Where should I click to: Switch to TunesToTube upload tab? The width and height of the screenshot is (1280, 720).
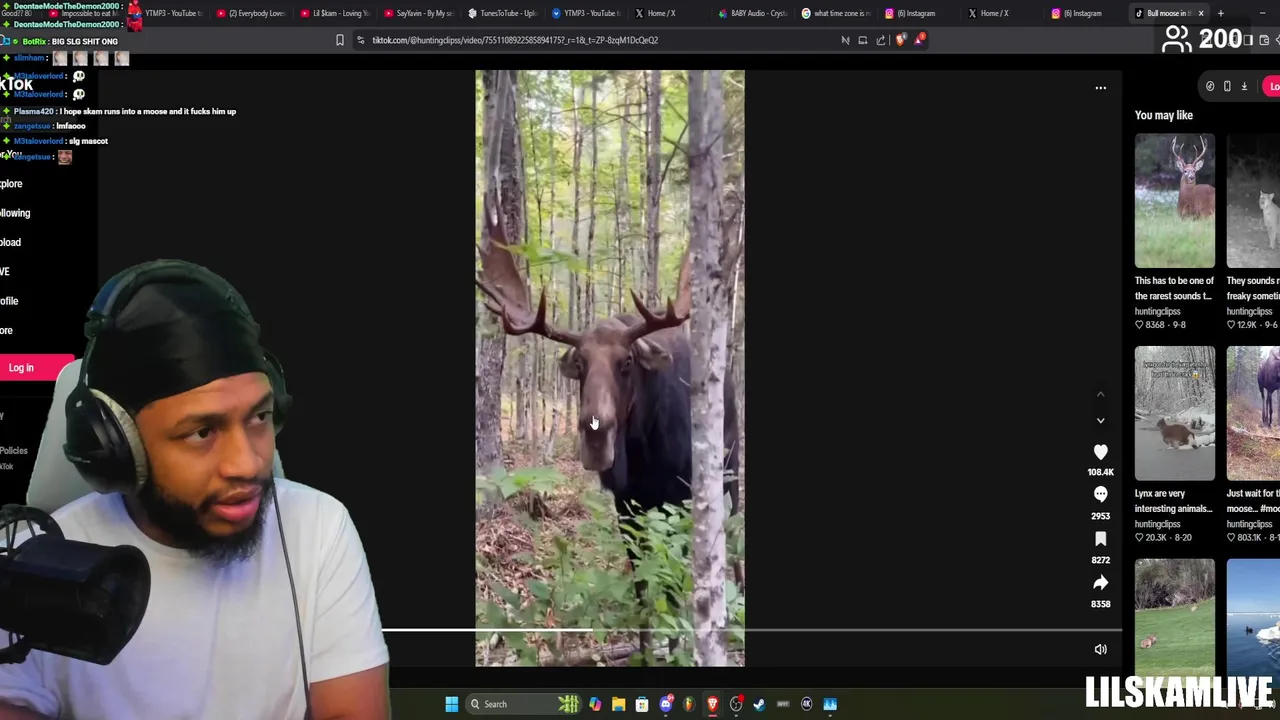click(x=502, y=13)
